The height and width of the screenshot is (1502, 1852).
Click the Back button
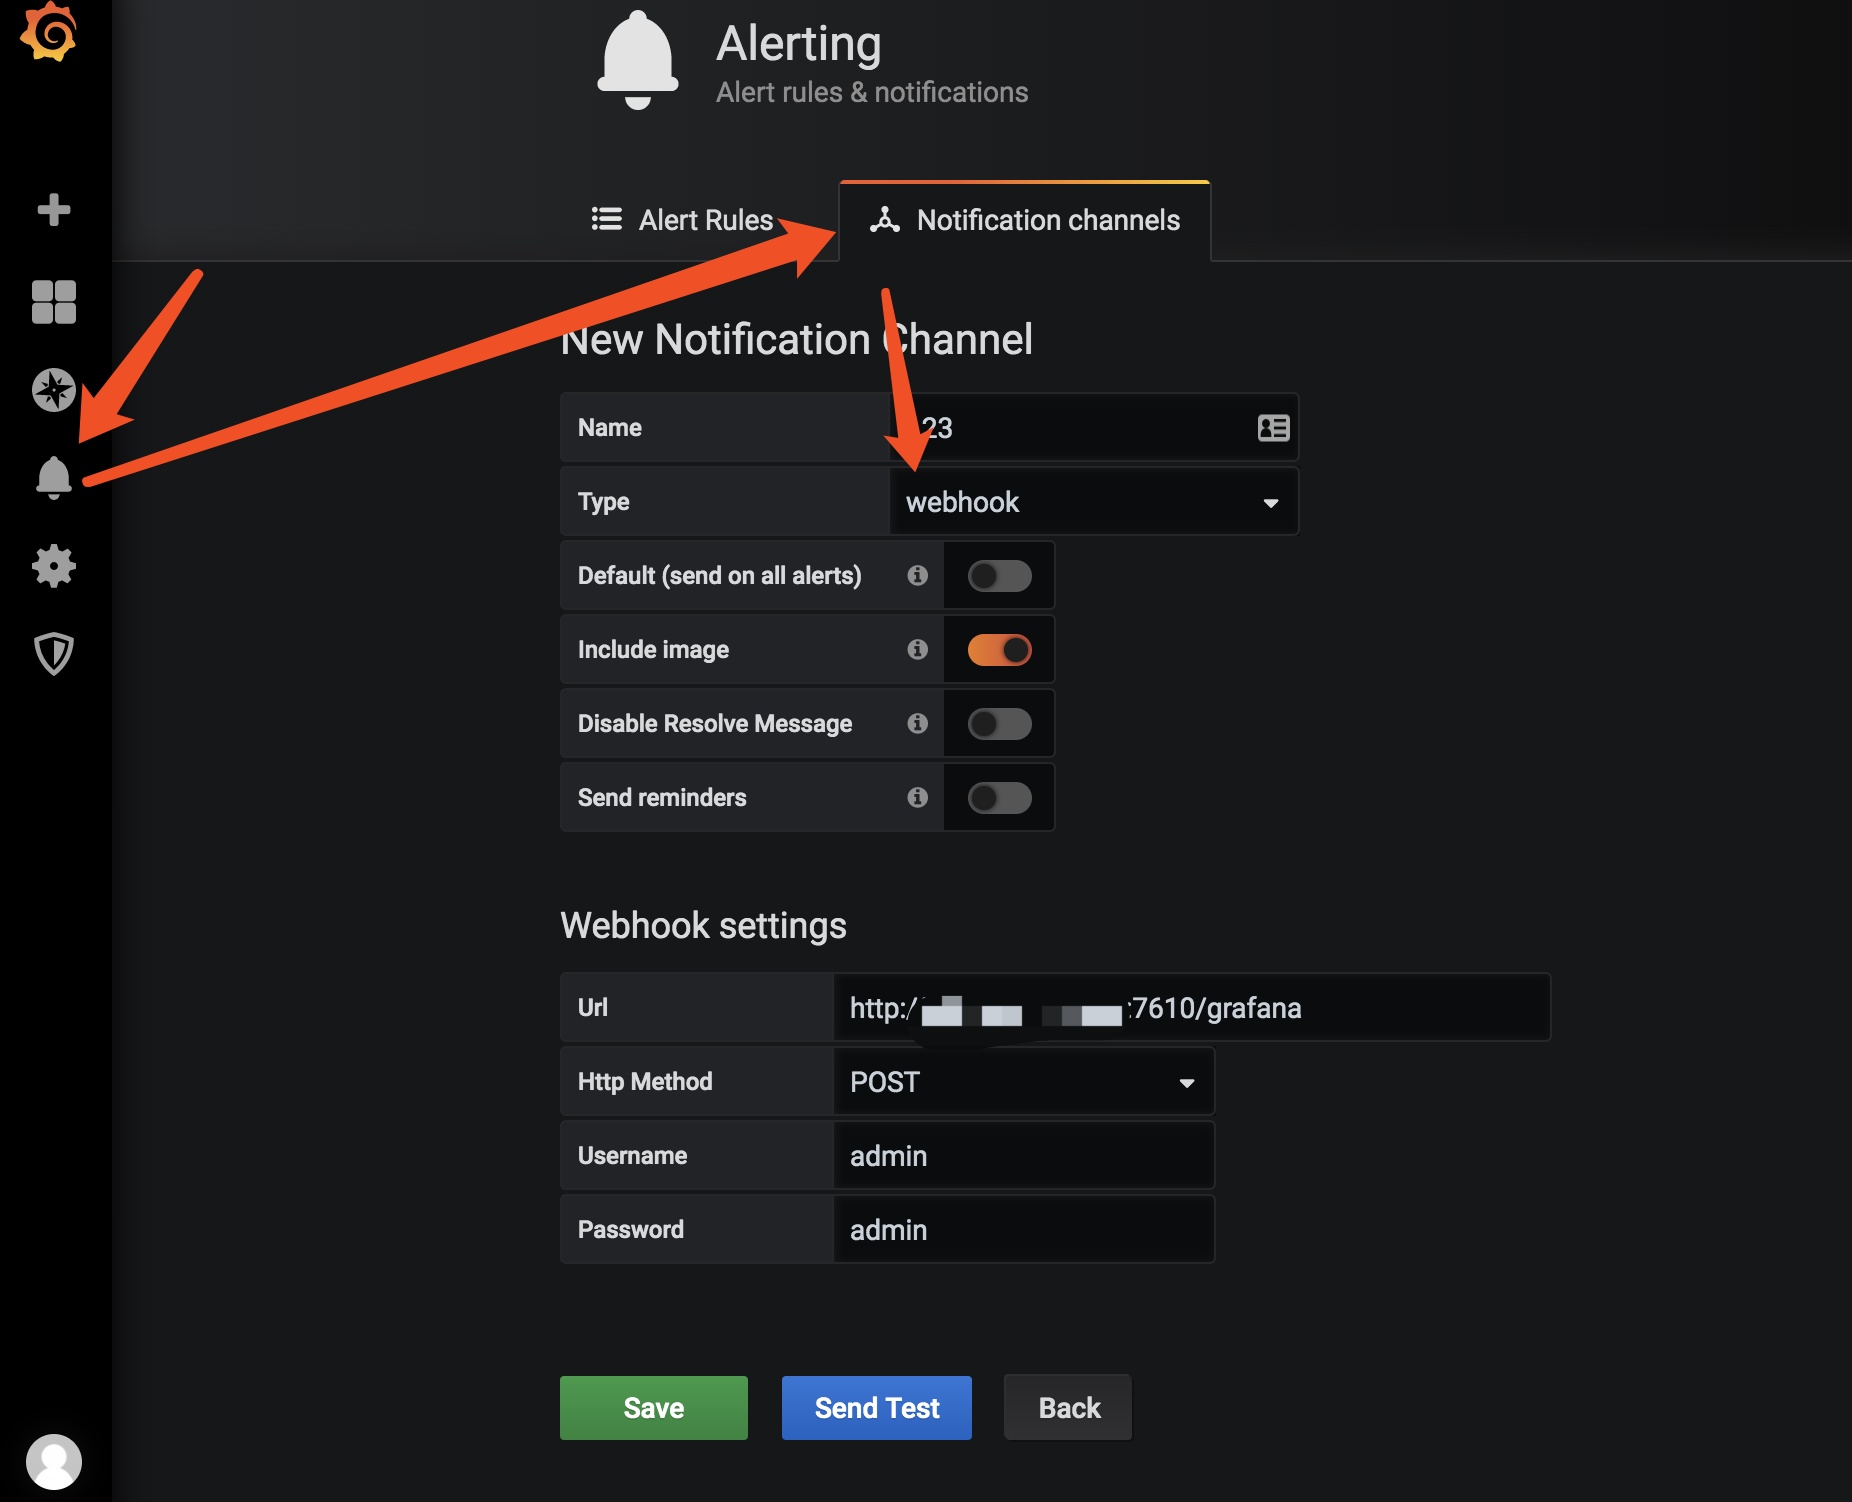point(1068,1408)
